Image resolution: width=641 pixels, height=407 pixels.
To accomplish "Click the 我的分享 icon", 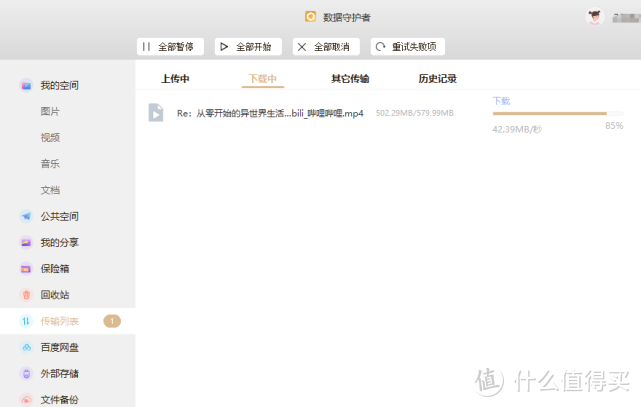I will click(26, 242).
